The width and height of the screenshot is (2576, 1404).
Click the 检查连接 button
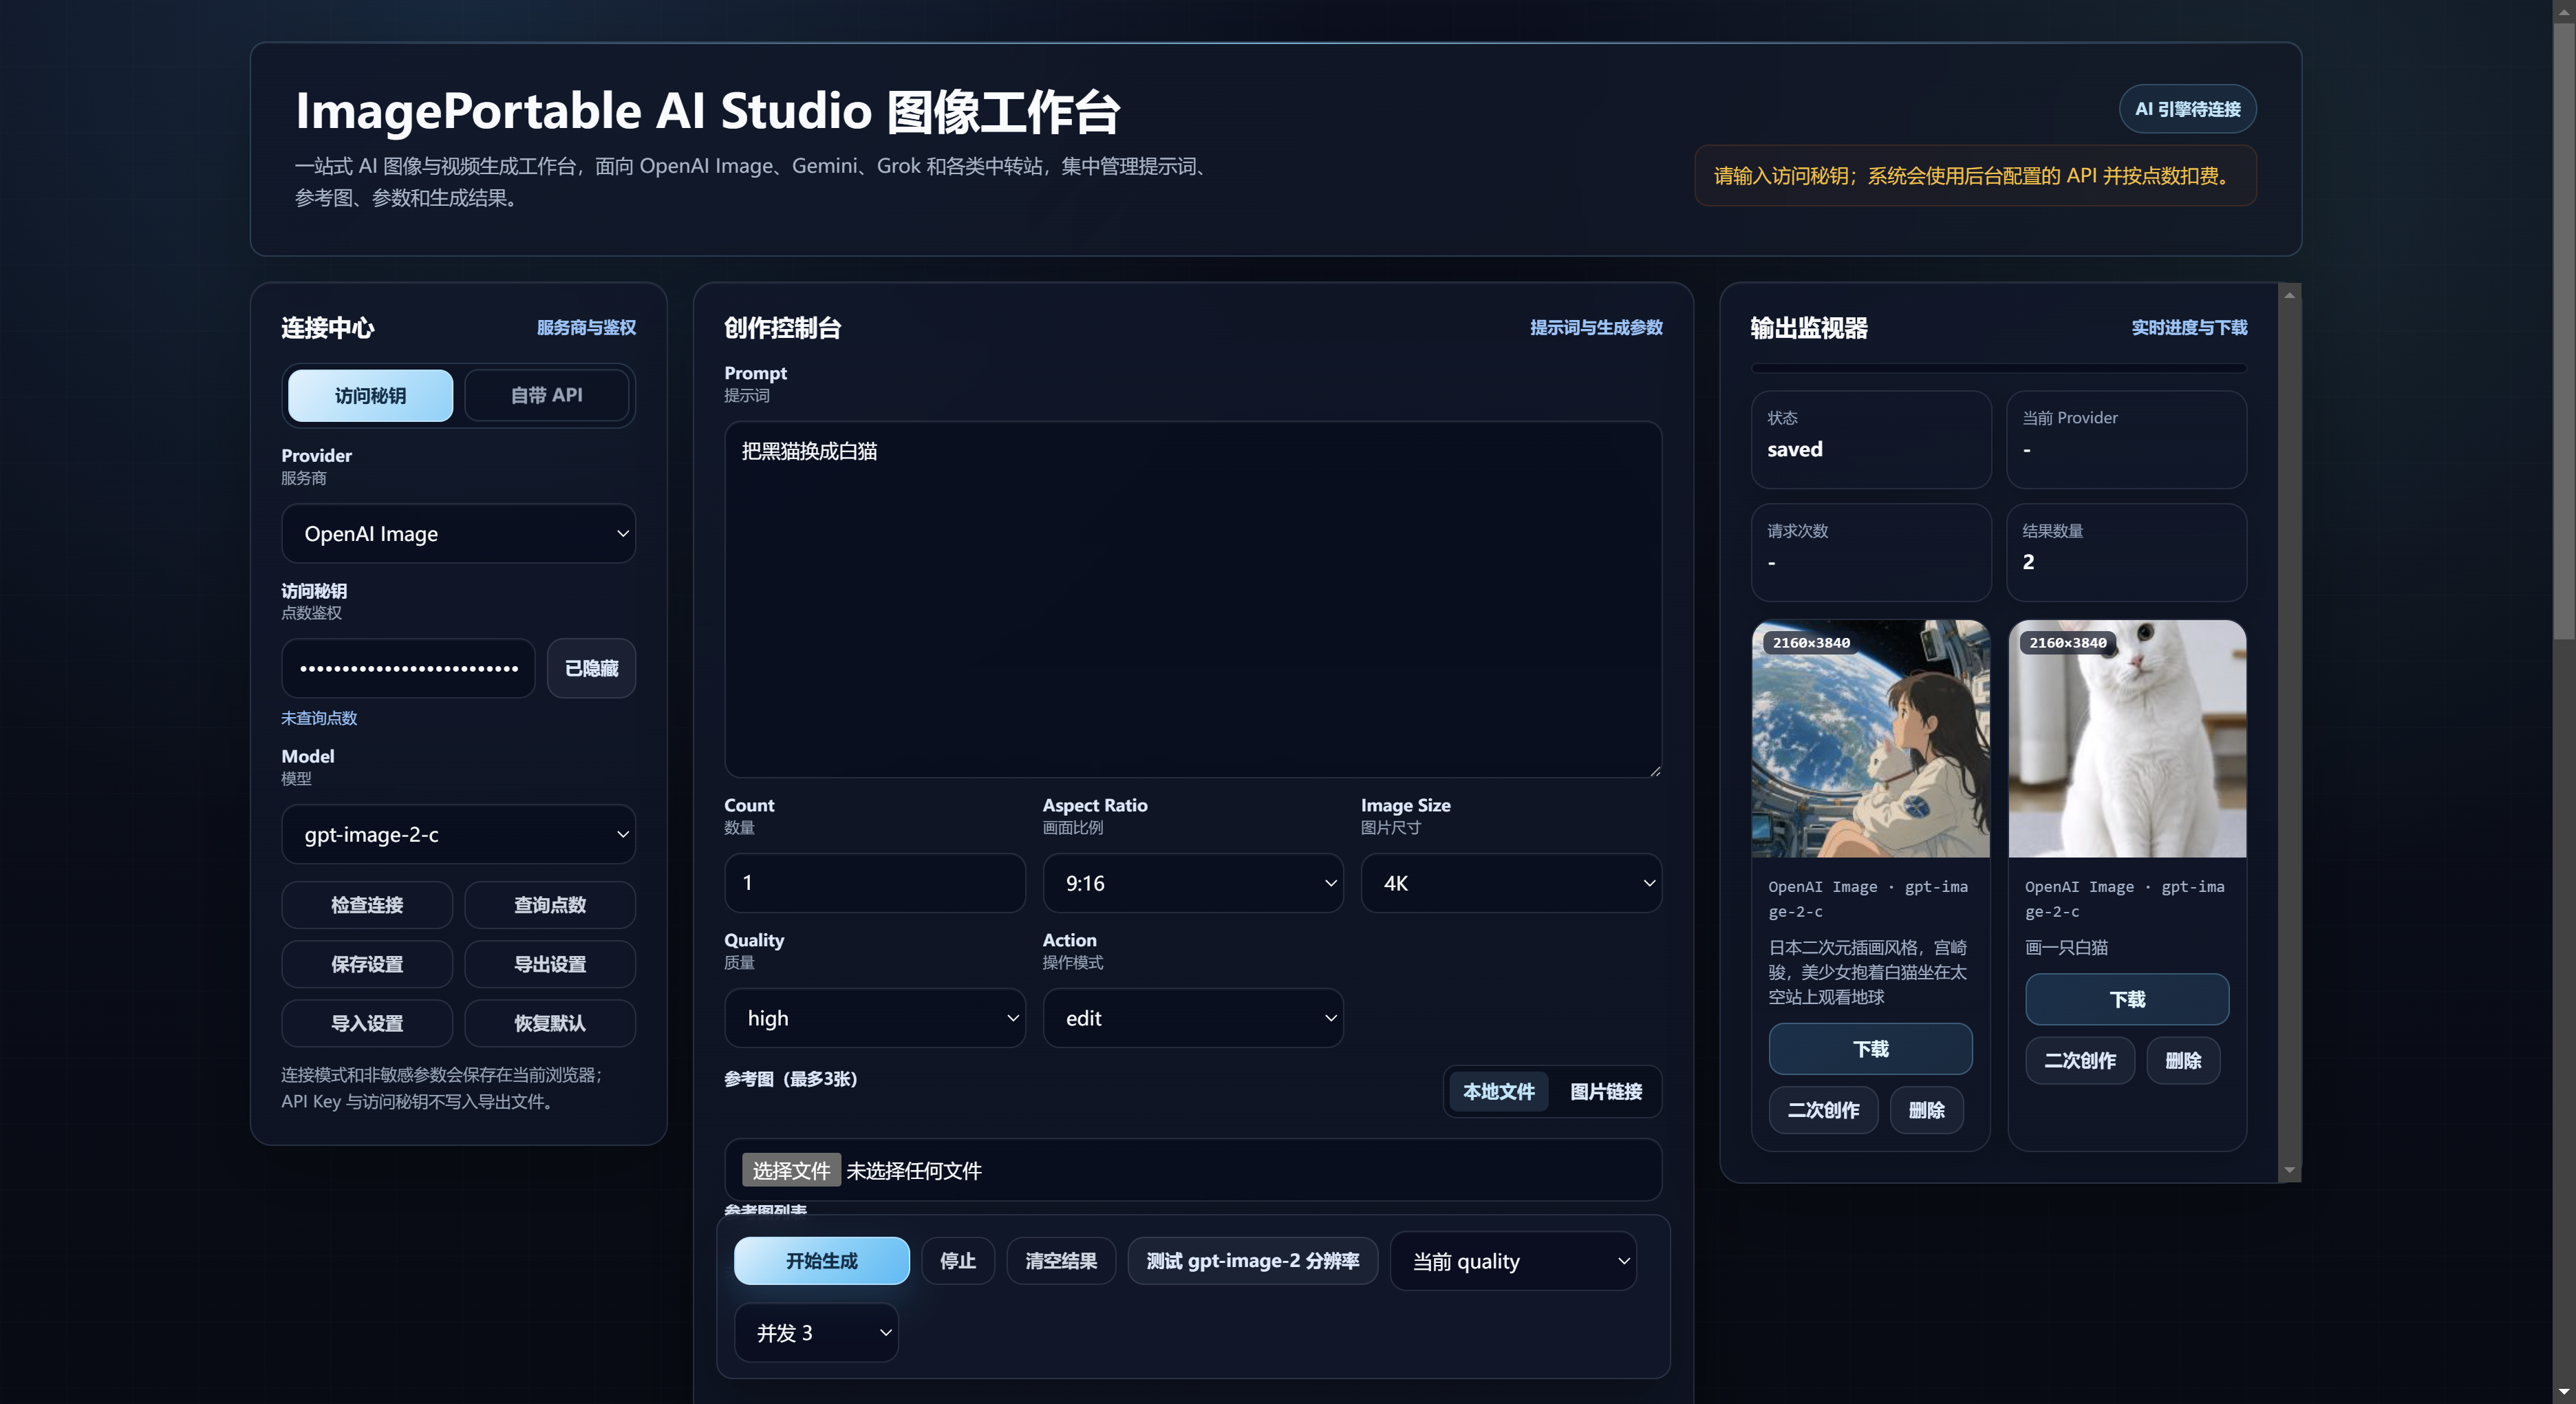coord(367,905)
